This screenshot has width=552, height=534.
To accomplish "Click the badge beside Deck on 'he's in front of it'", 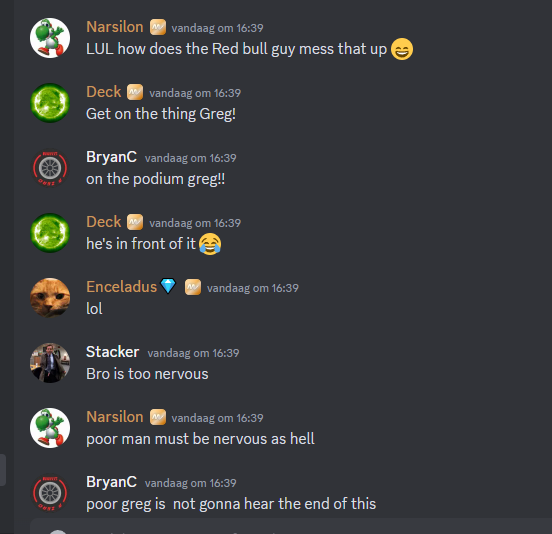I will (x=135, y=222).
